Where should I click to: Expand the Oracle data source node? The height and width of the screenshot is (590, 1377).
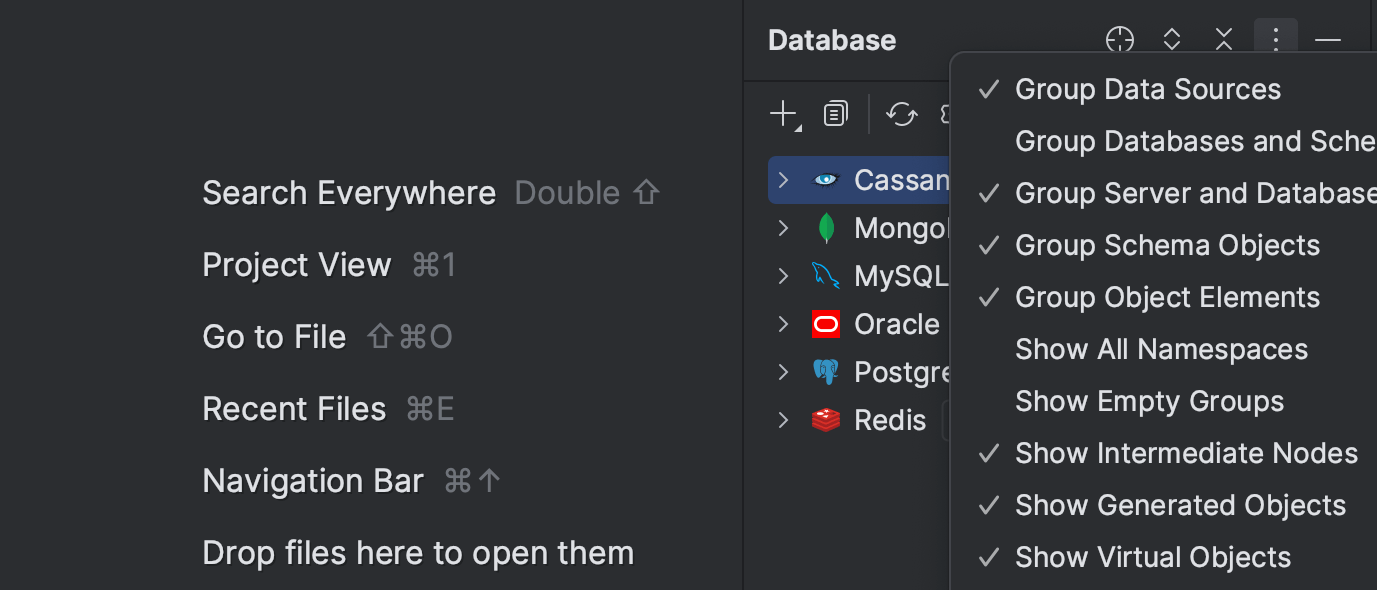point(783,323)
